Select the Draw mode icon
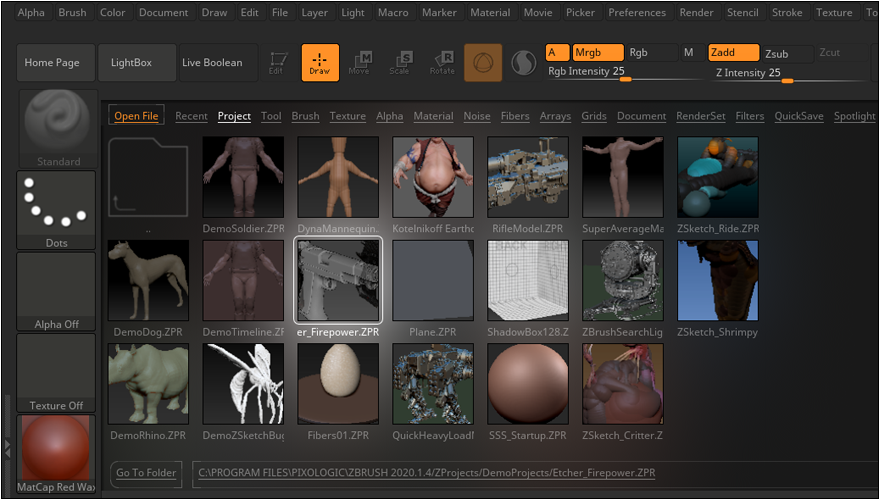The height and width of the screenshot is (500, 880). point(320,62)
